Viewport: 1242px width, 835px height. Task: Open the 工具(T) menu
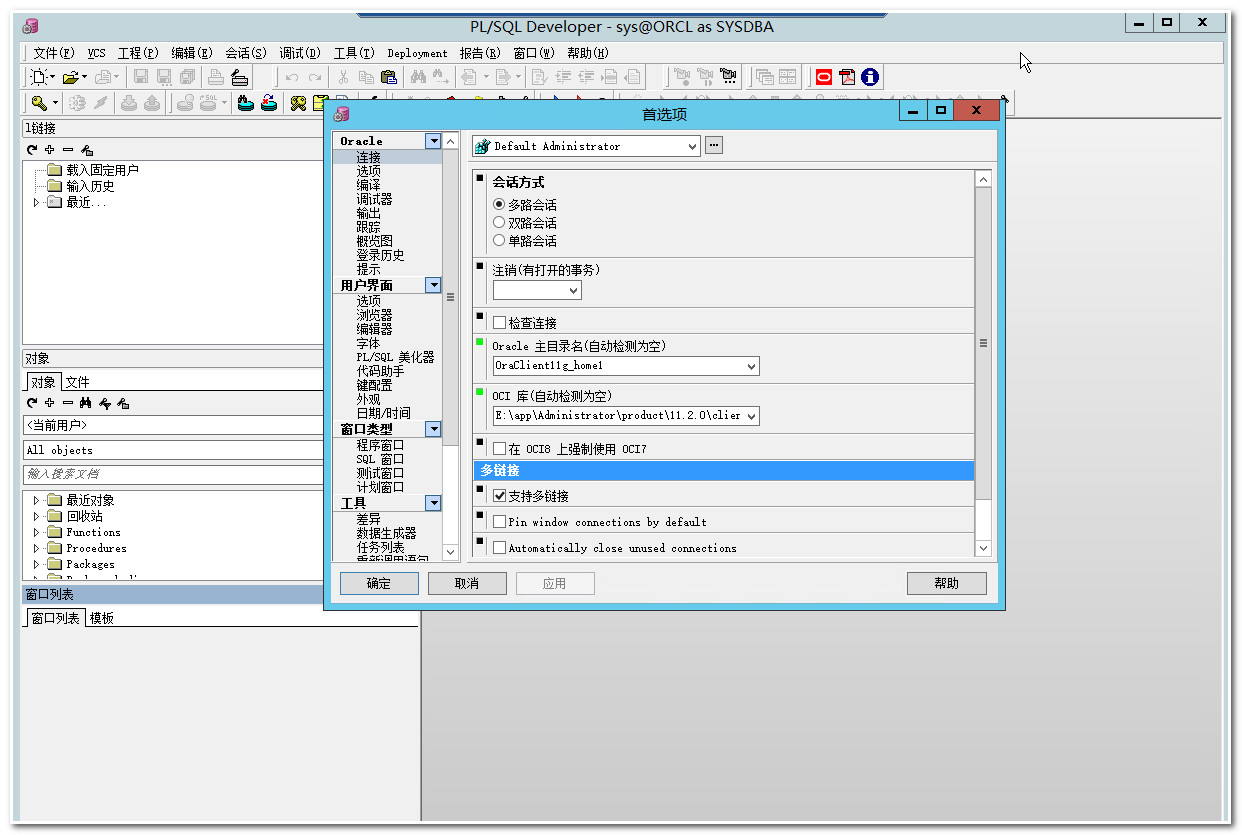tap(353, 53)
